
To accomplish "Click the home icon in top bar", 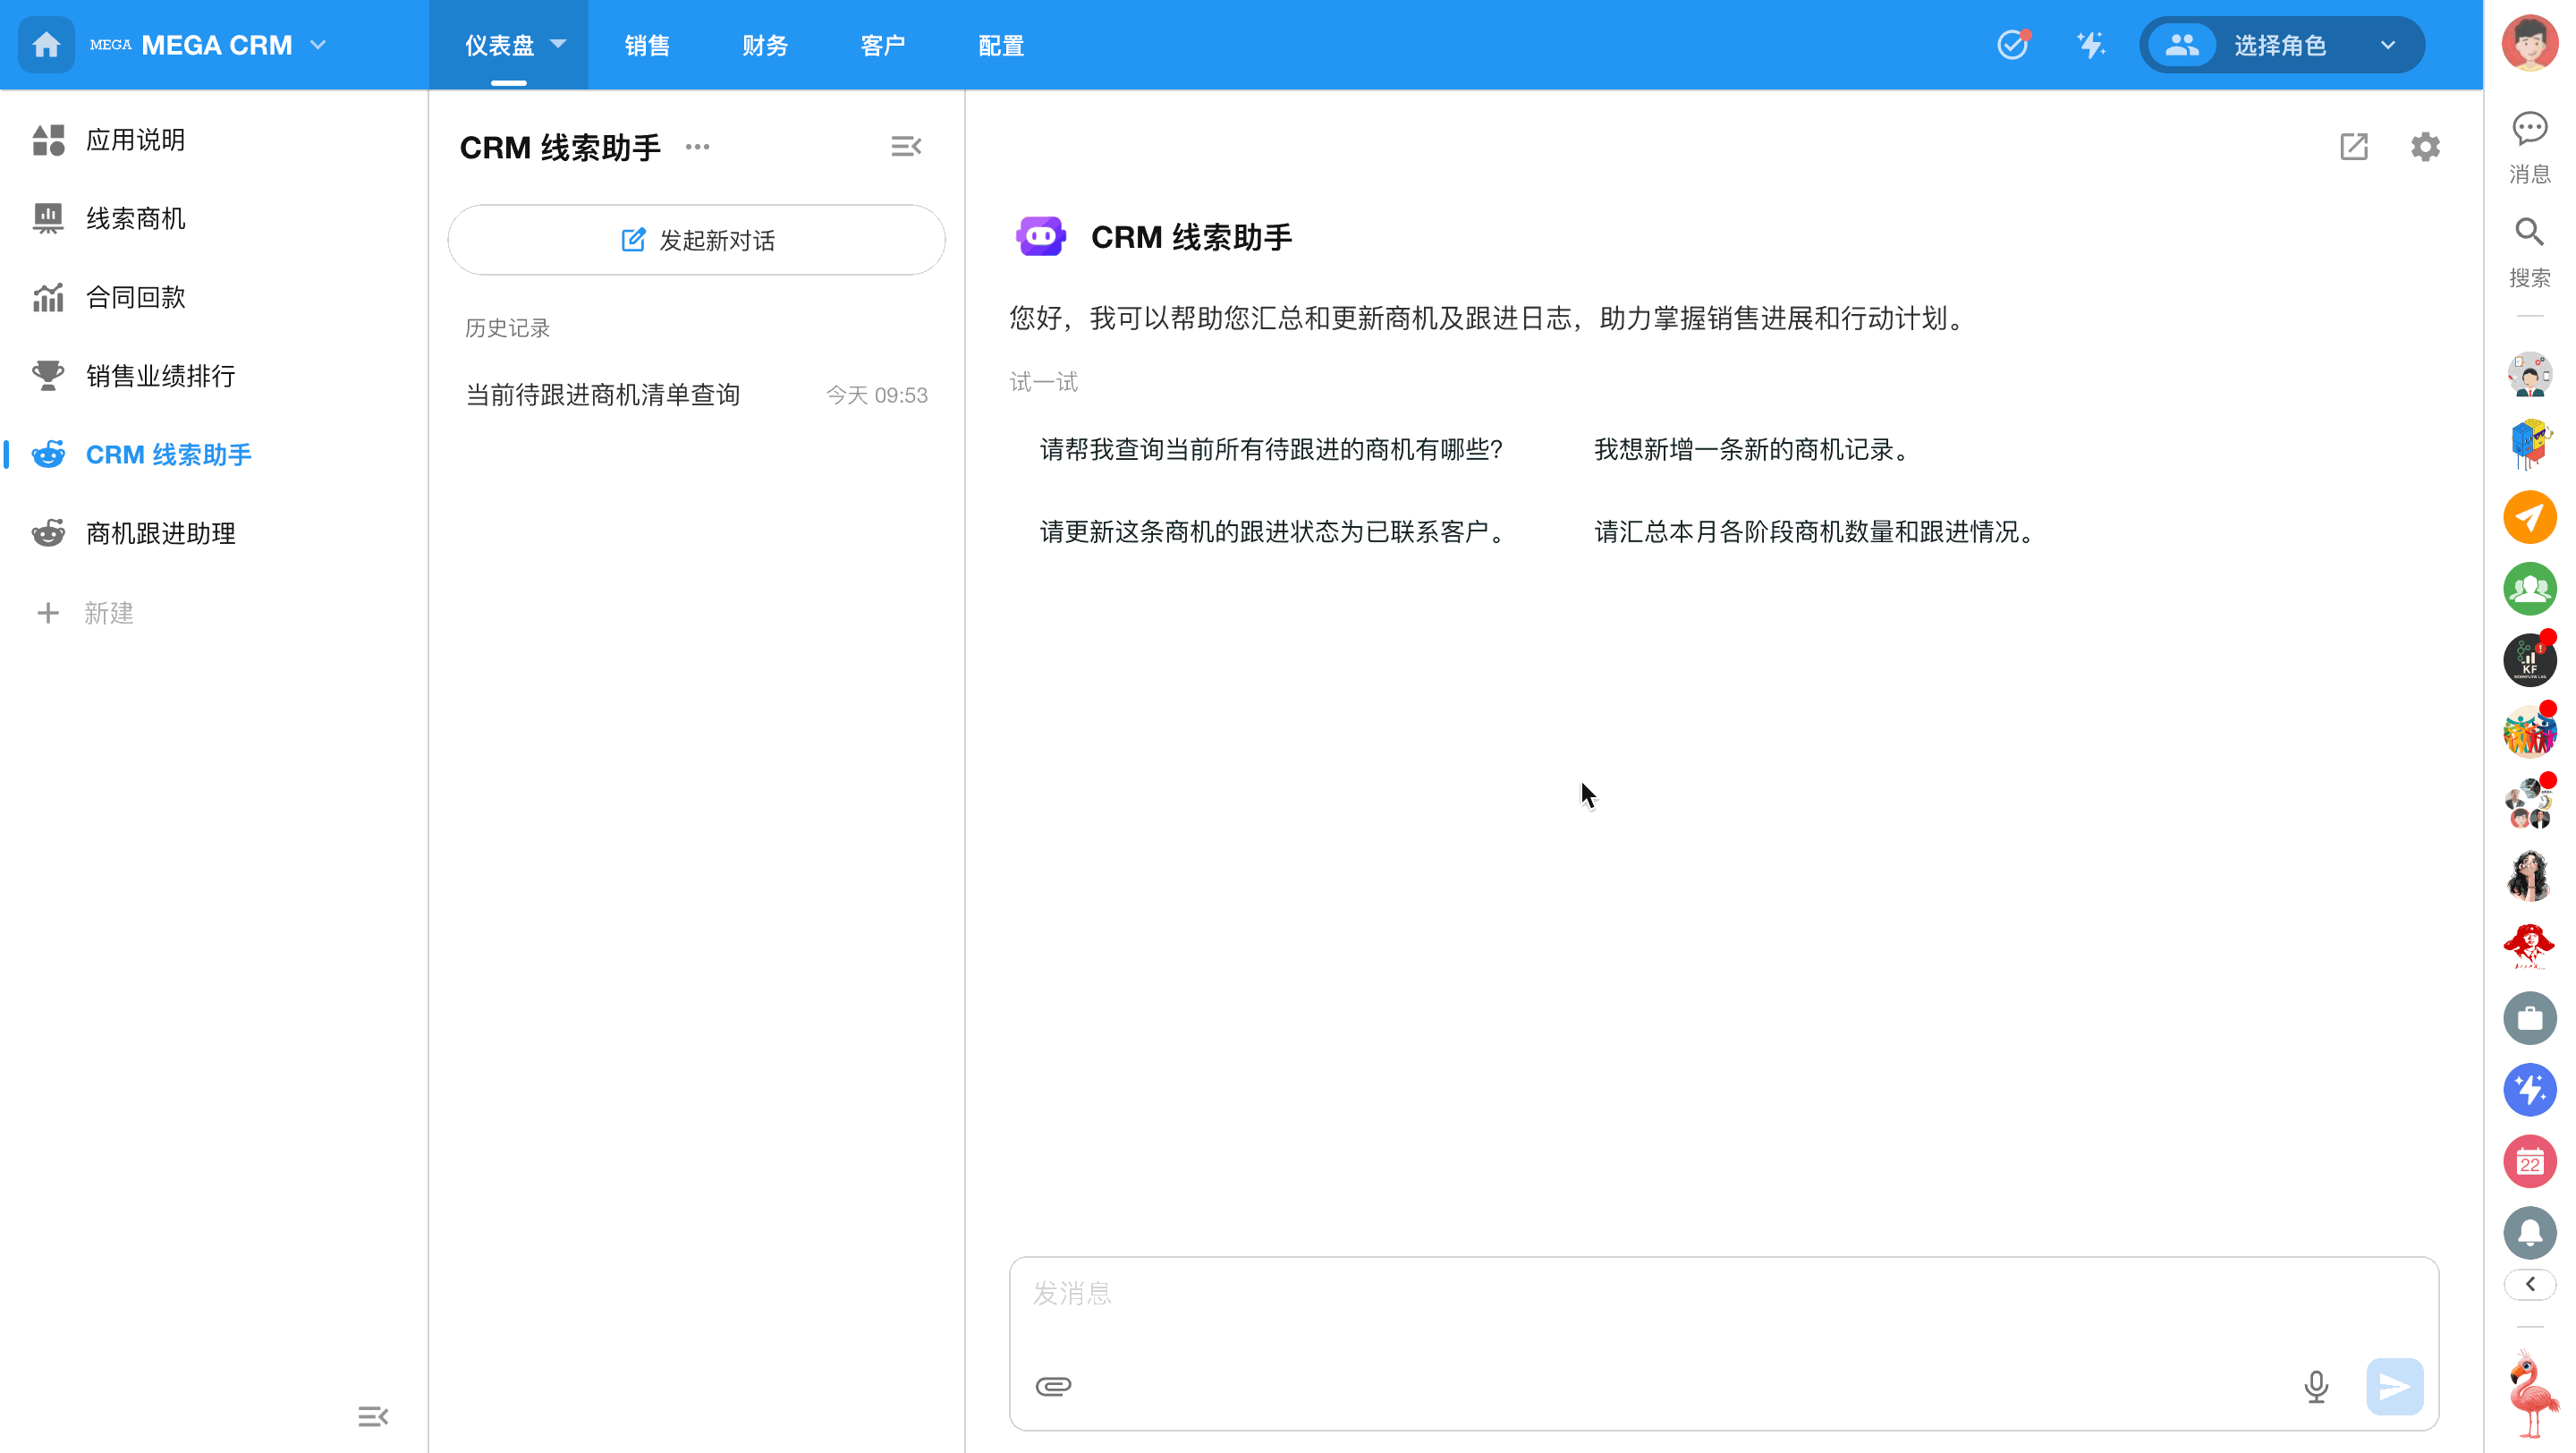I will click(x=46, y=45).
